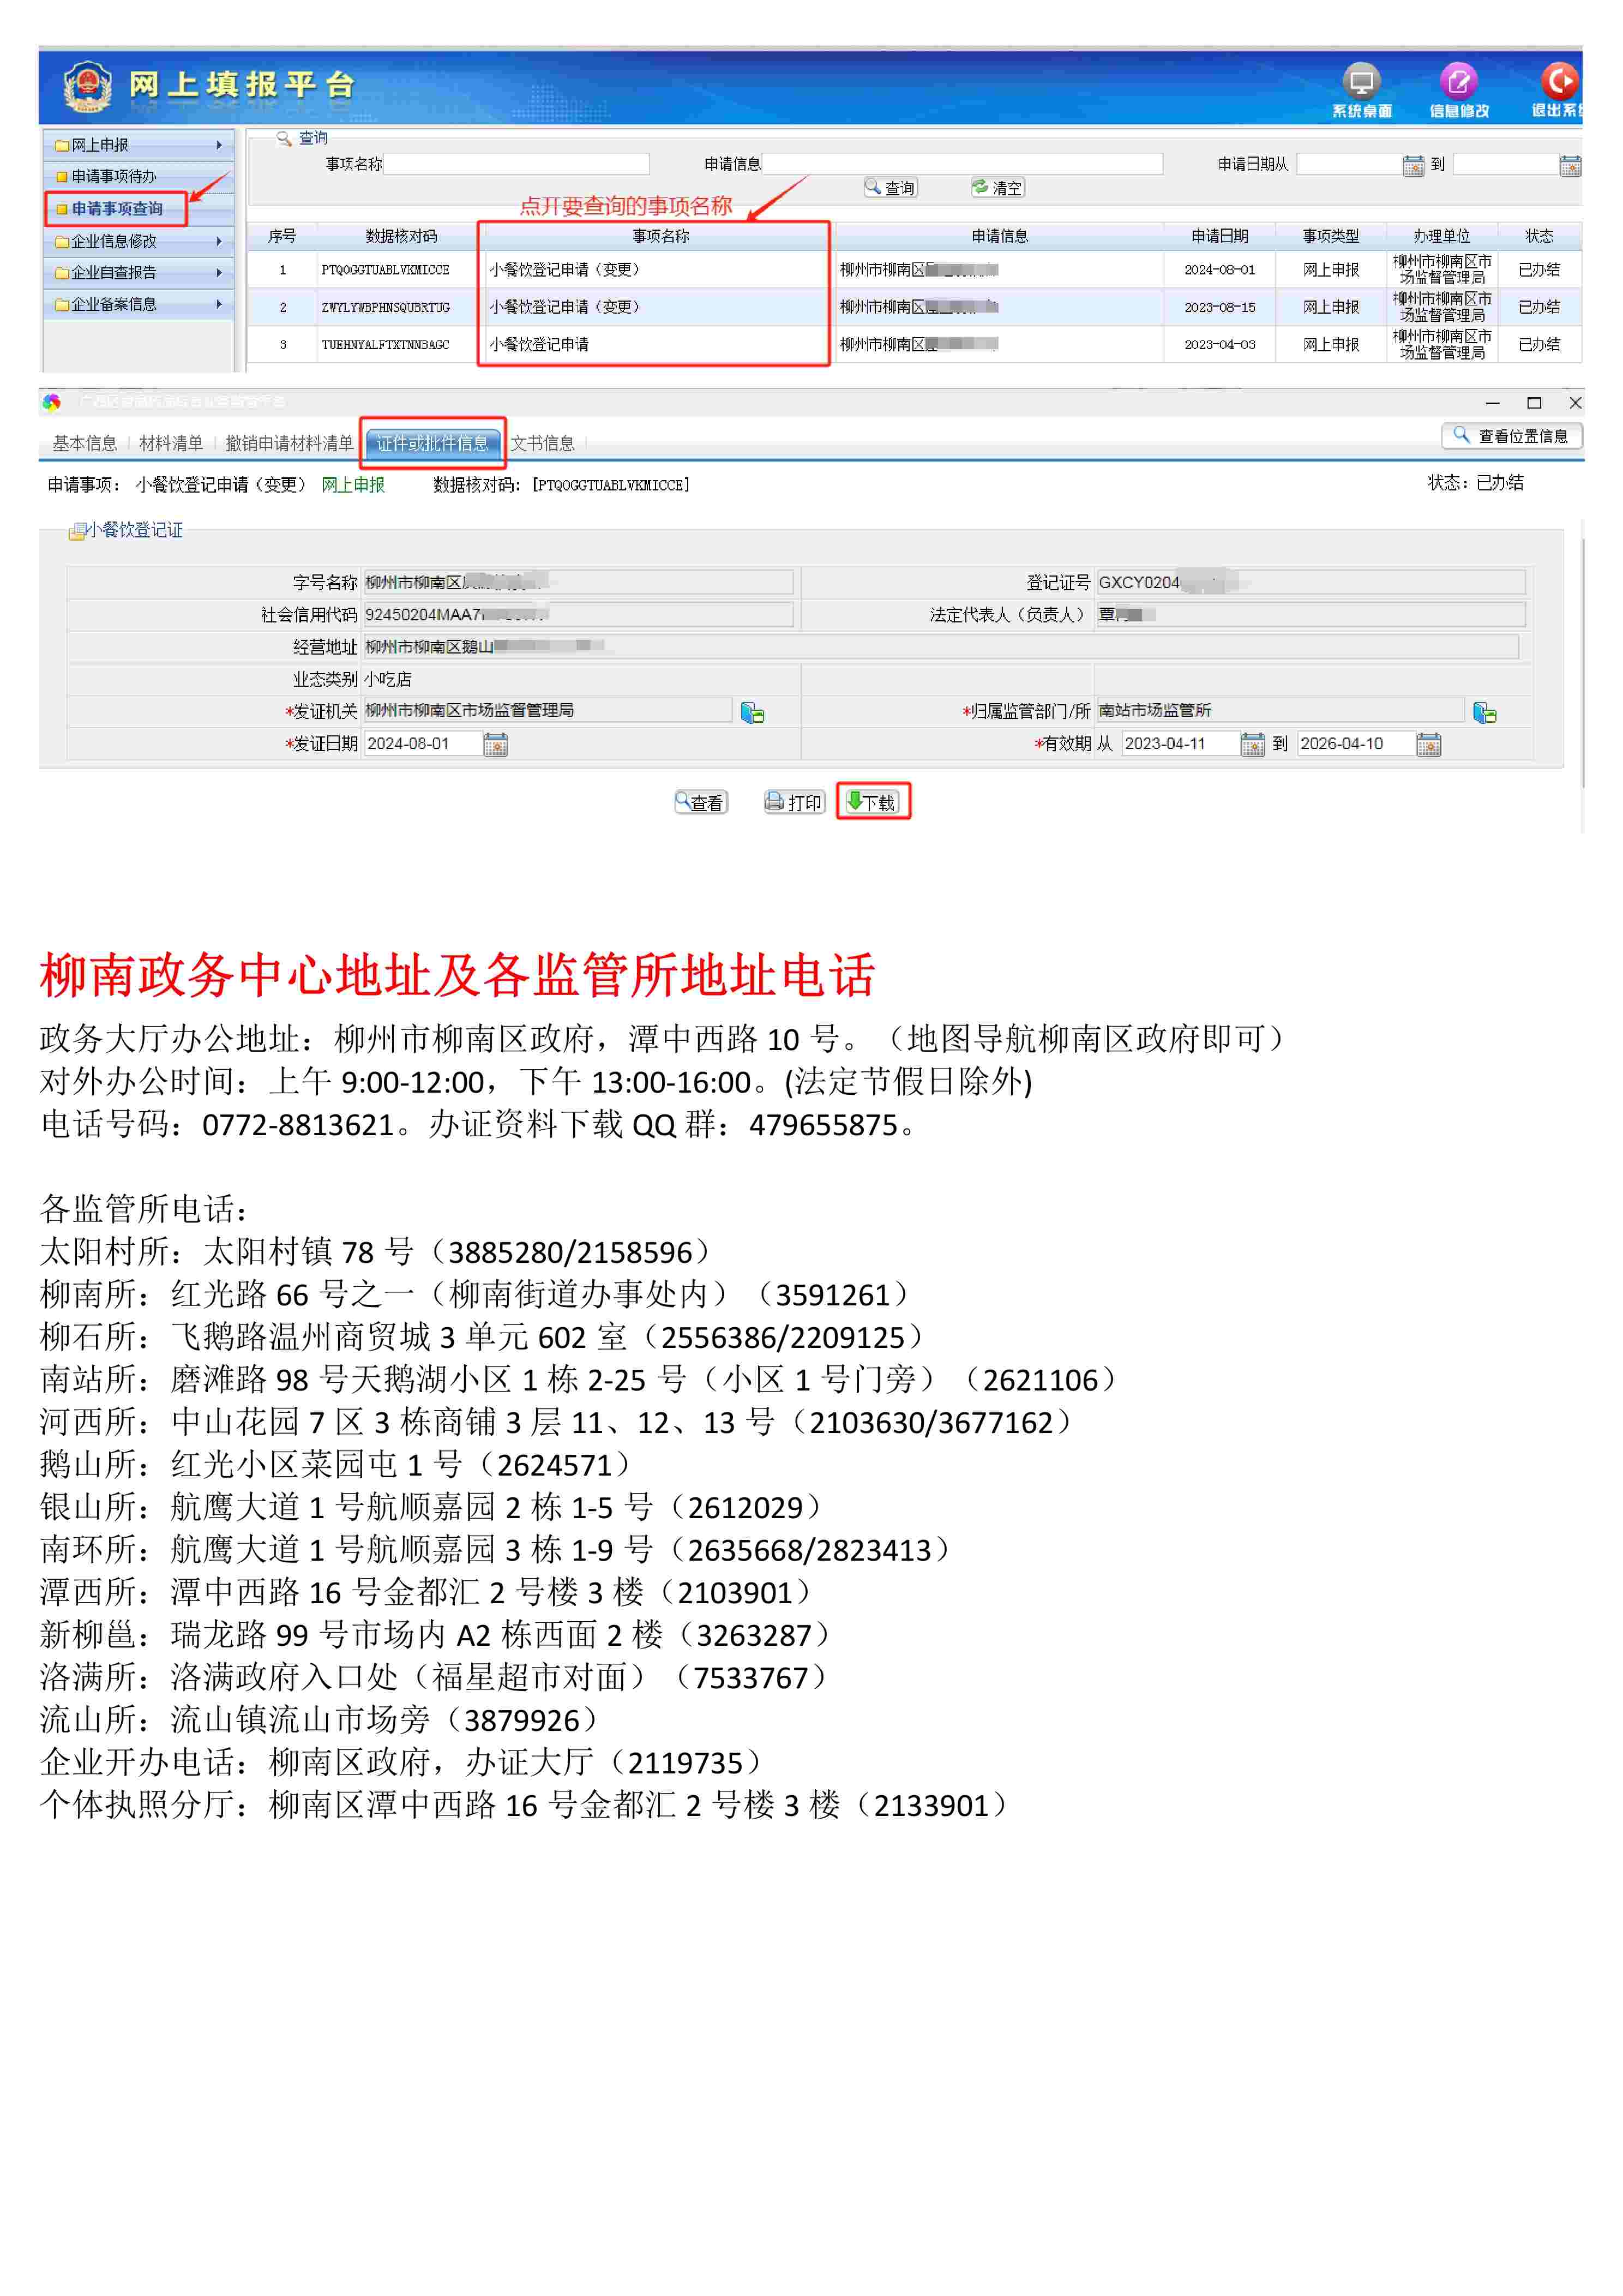Image resolution: width=1623 pixels, height=2296 pixels.
Task: Switch to 材料清单 tab
Action: pos(171,443)
